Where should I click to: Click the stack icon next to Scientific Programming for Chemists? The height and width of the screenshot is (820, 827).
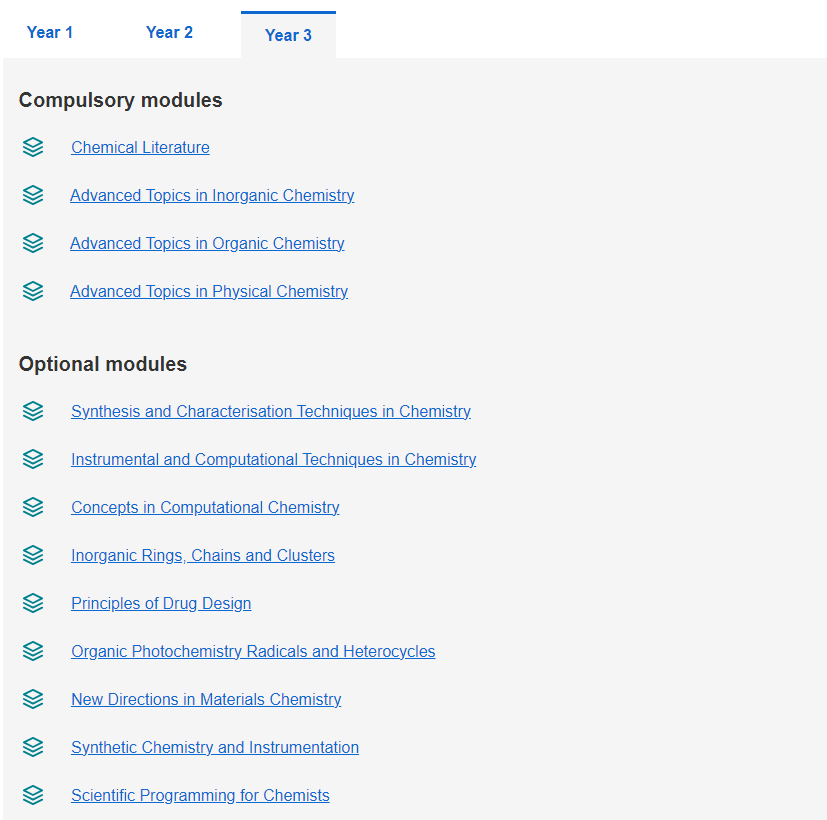(33, 795)
